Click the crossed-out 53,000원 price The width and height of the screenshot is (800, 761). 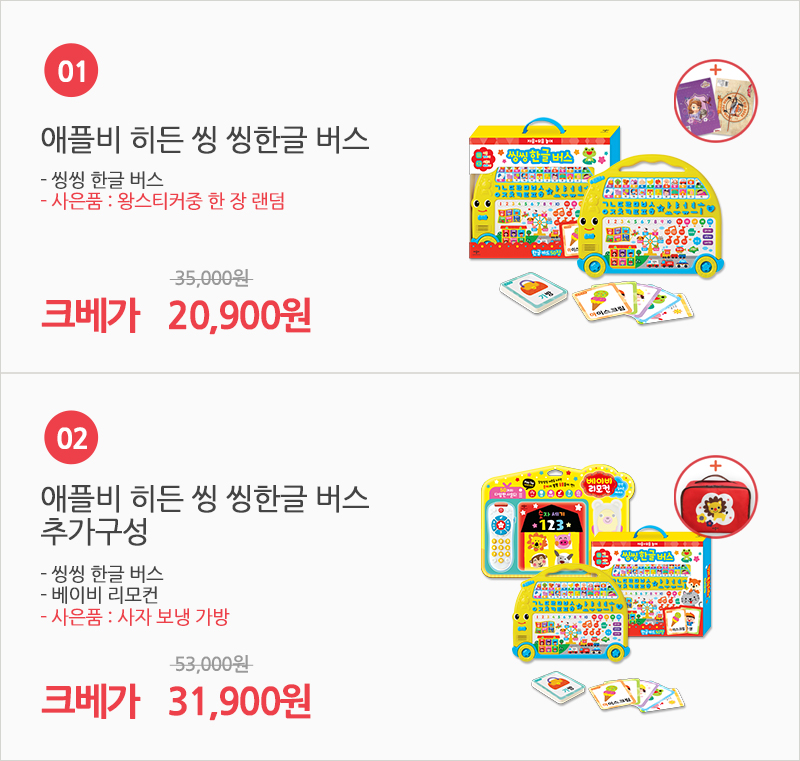pos(212,664)
